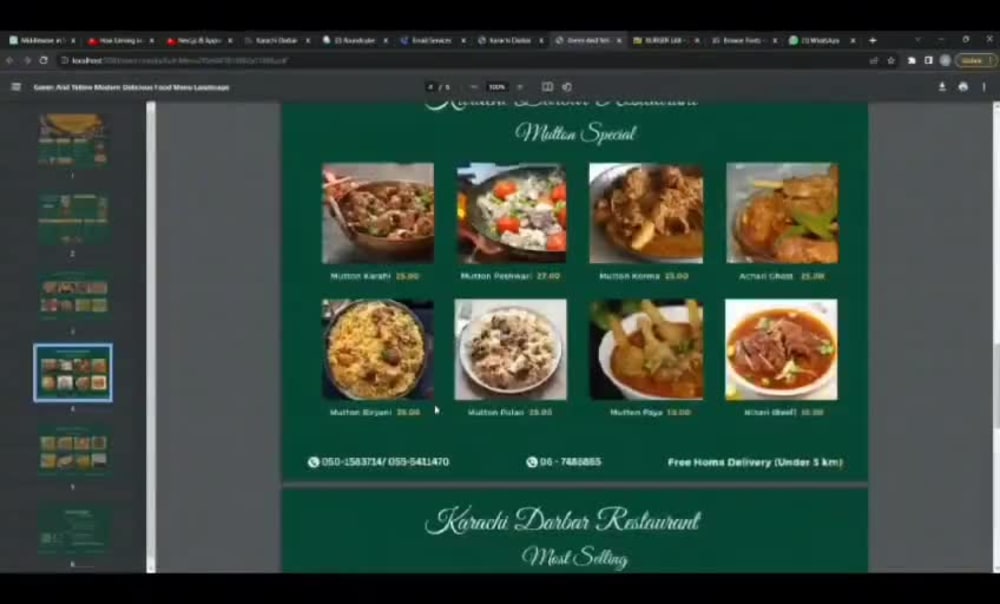Fit PDF to page width
This screenshot has width=1000, height=604.
pos(547,87)
